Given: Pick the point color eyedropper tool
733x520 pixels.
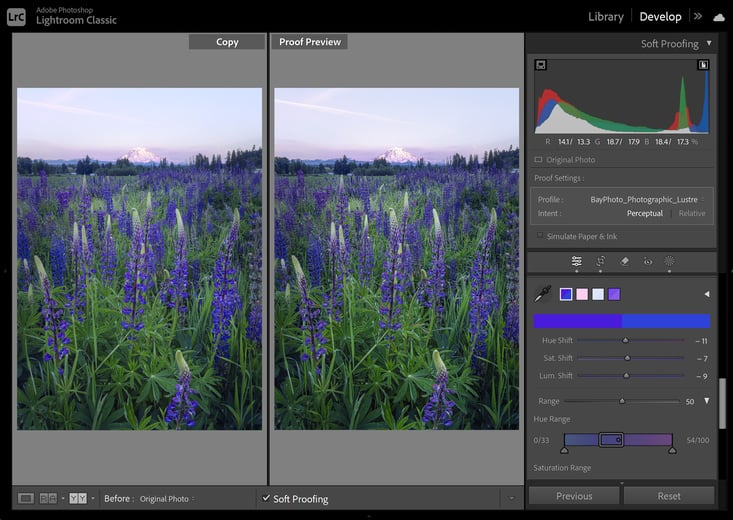Looking at the screenshot, I should [542, 294].
